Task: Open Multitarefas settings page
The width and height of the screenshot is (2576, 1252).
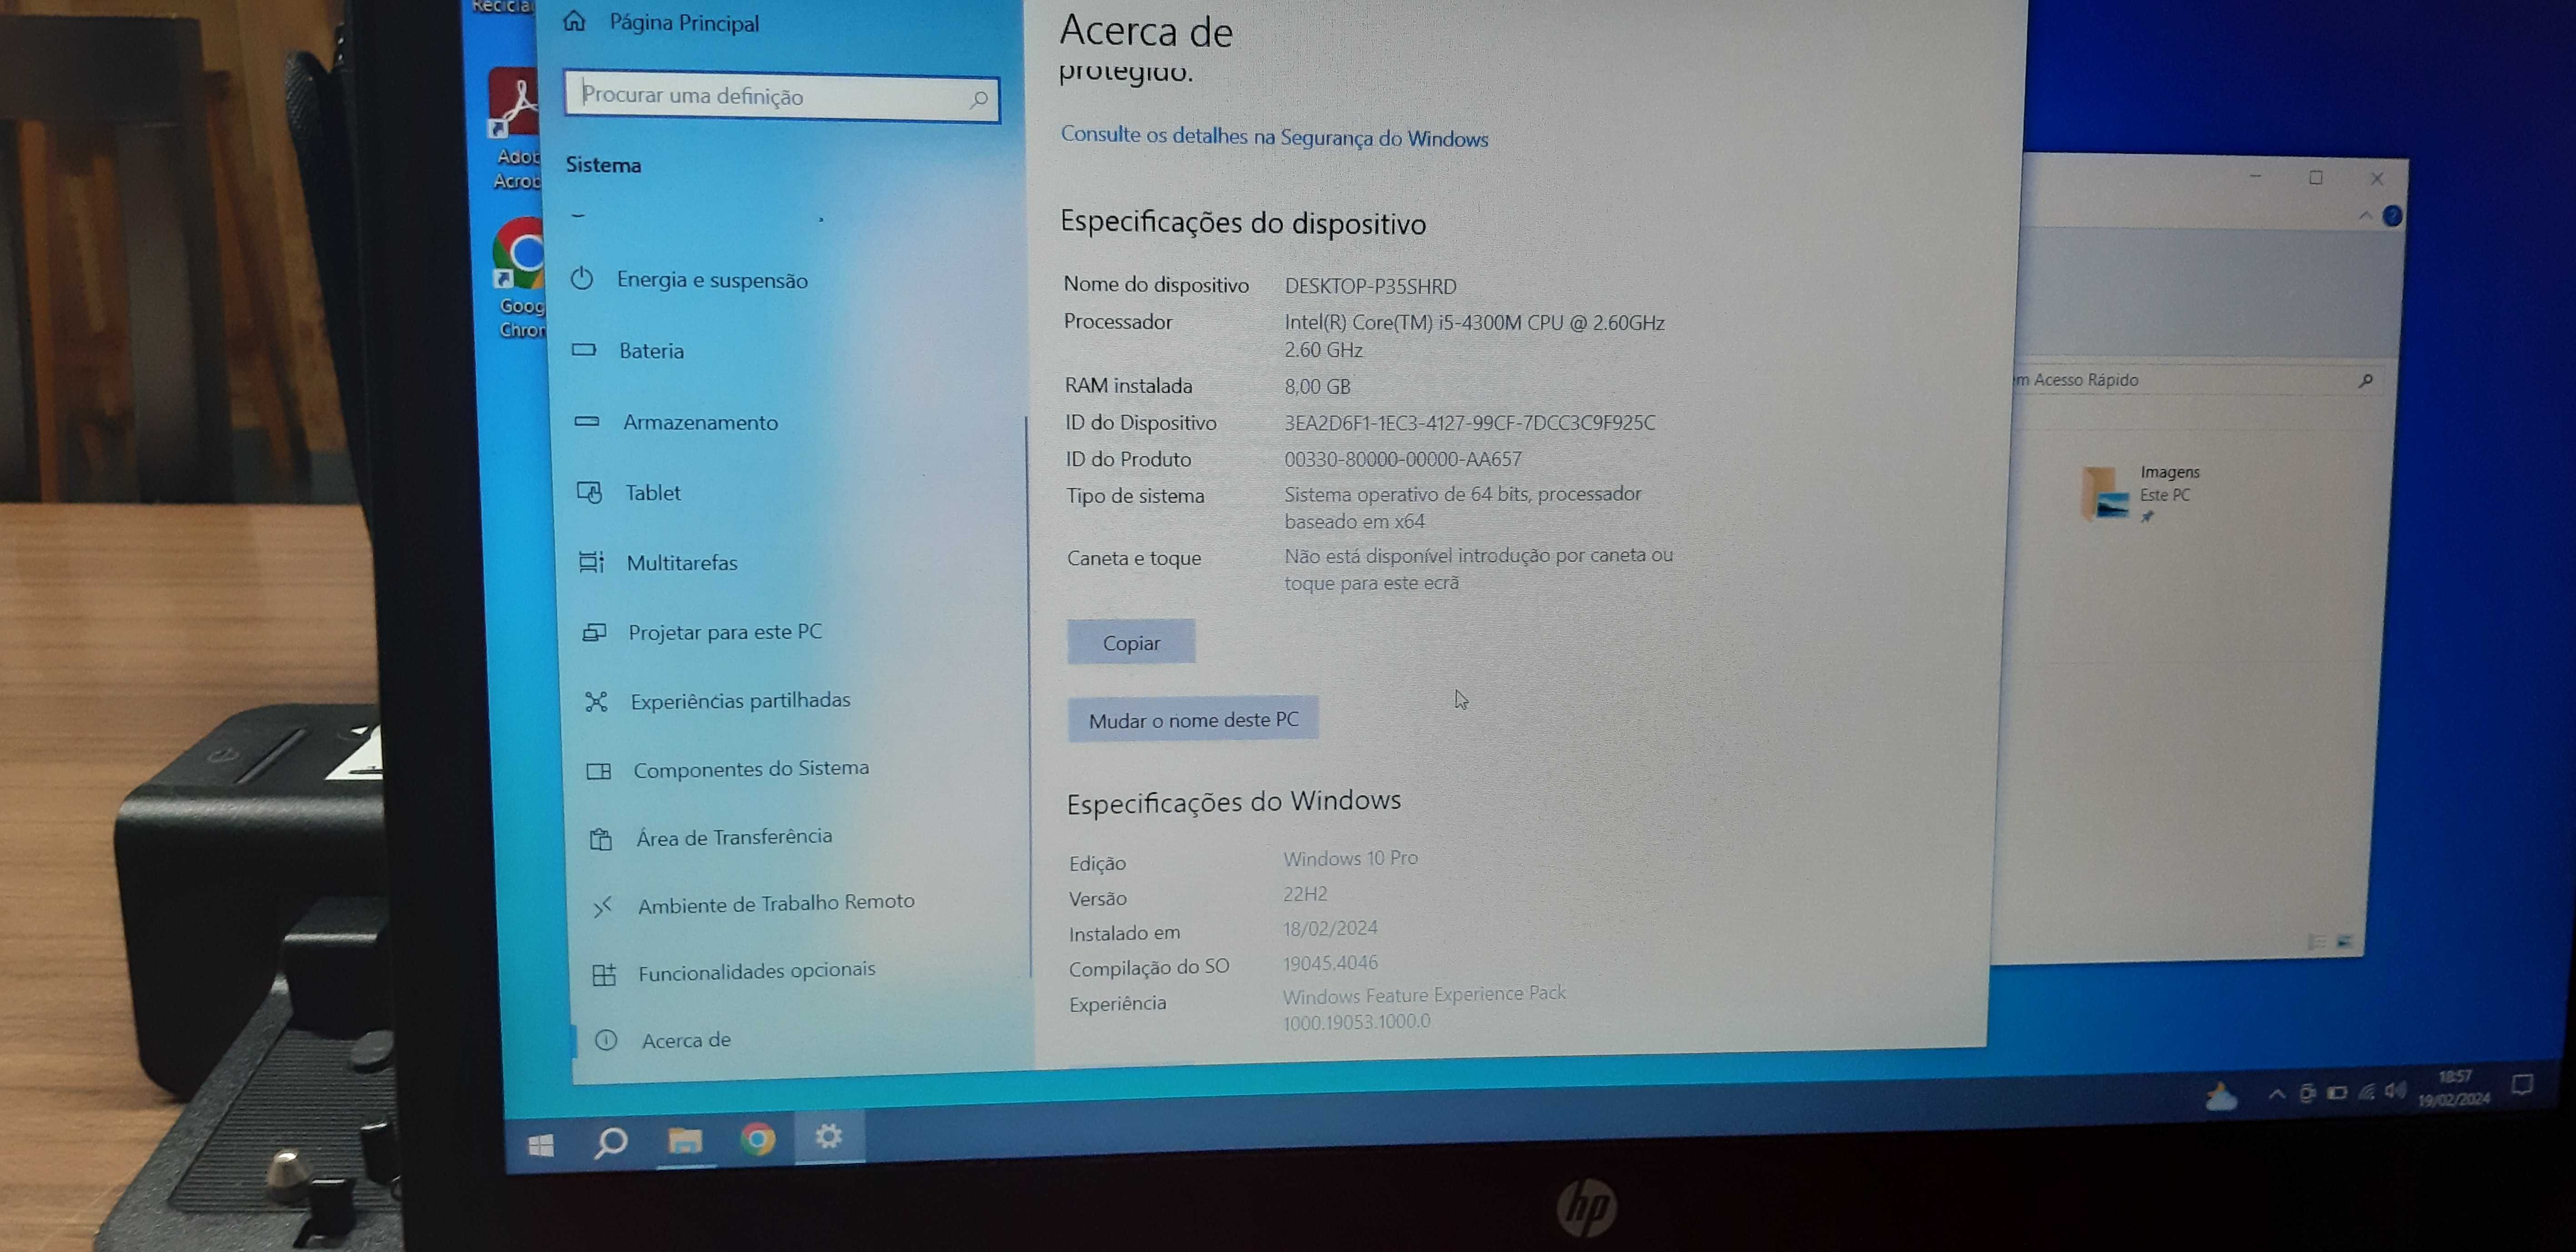Action: pyautogui.click(x=682, y=563)
